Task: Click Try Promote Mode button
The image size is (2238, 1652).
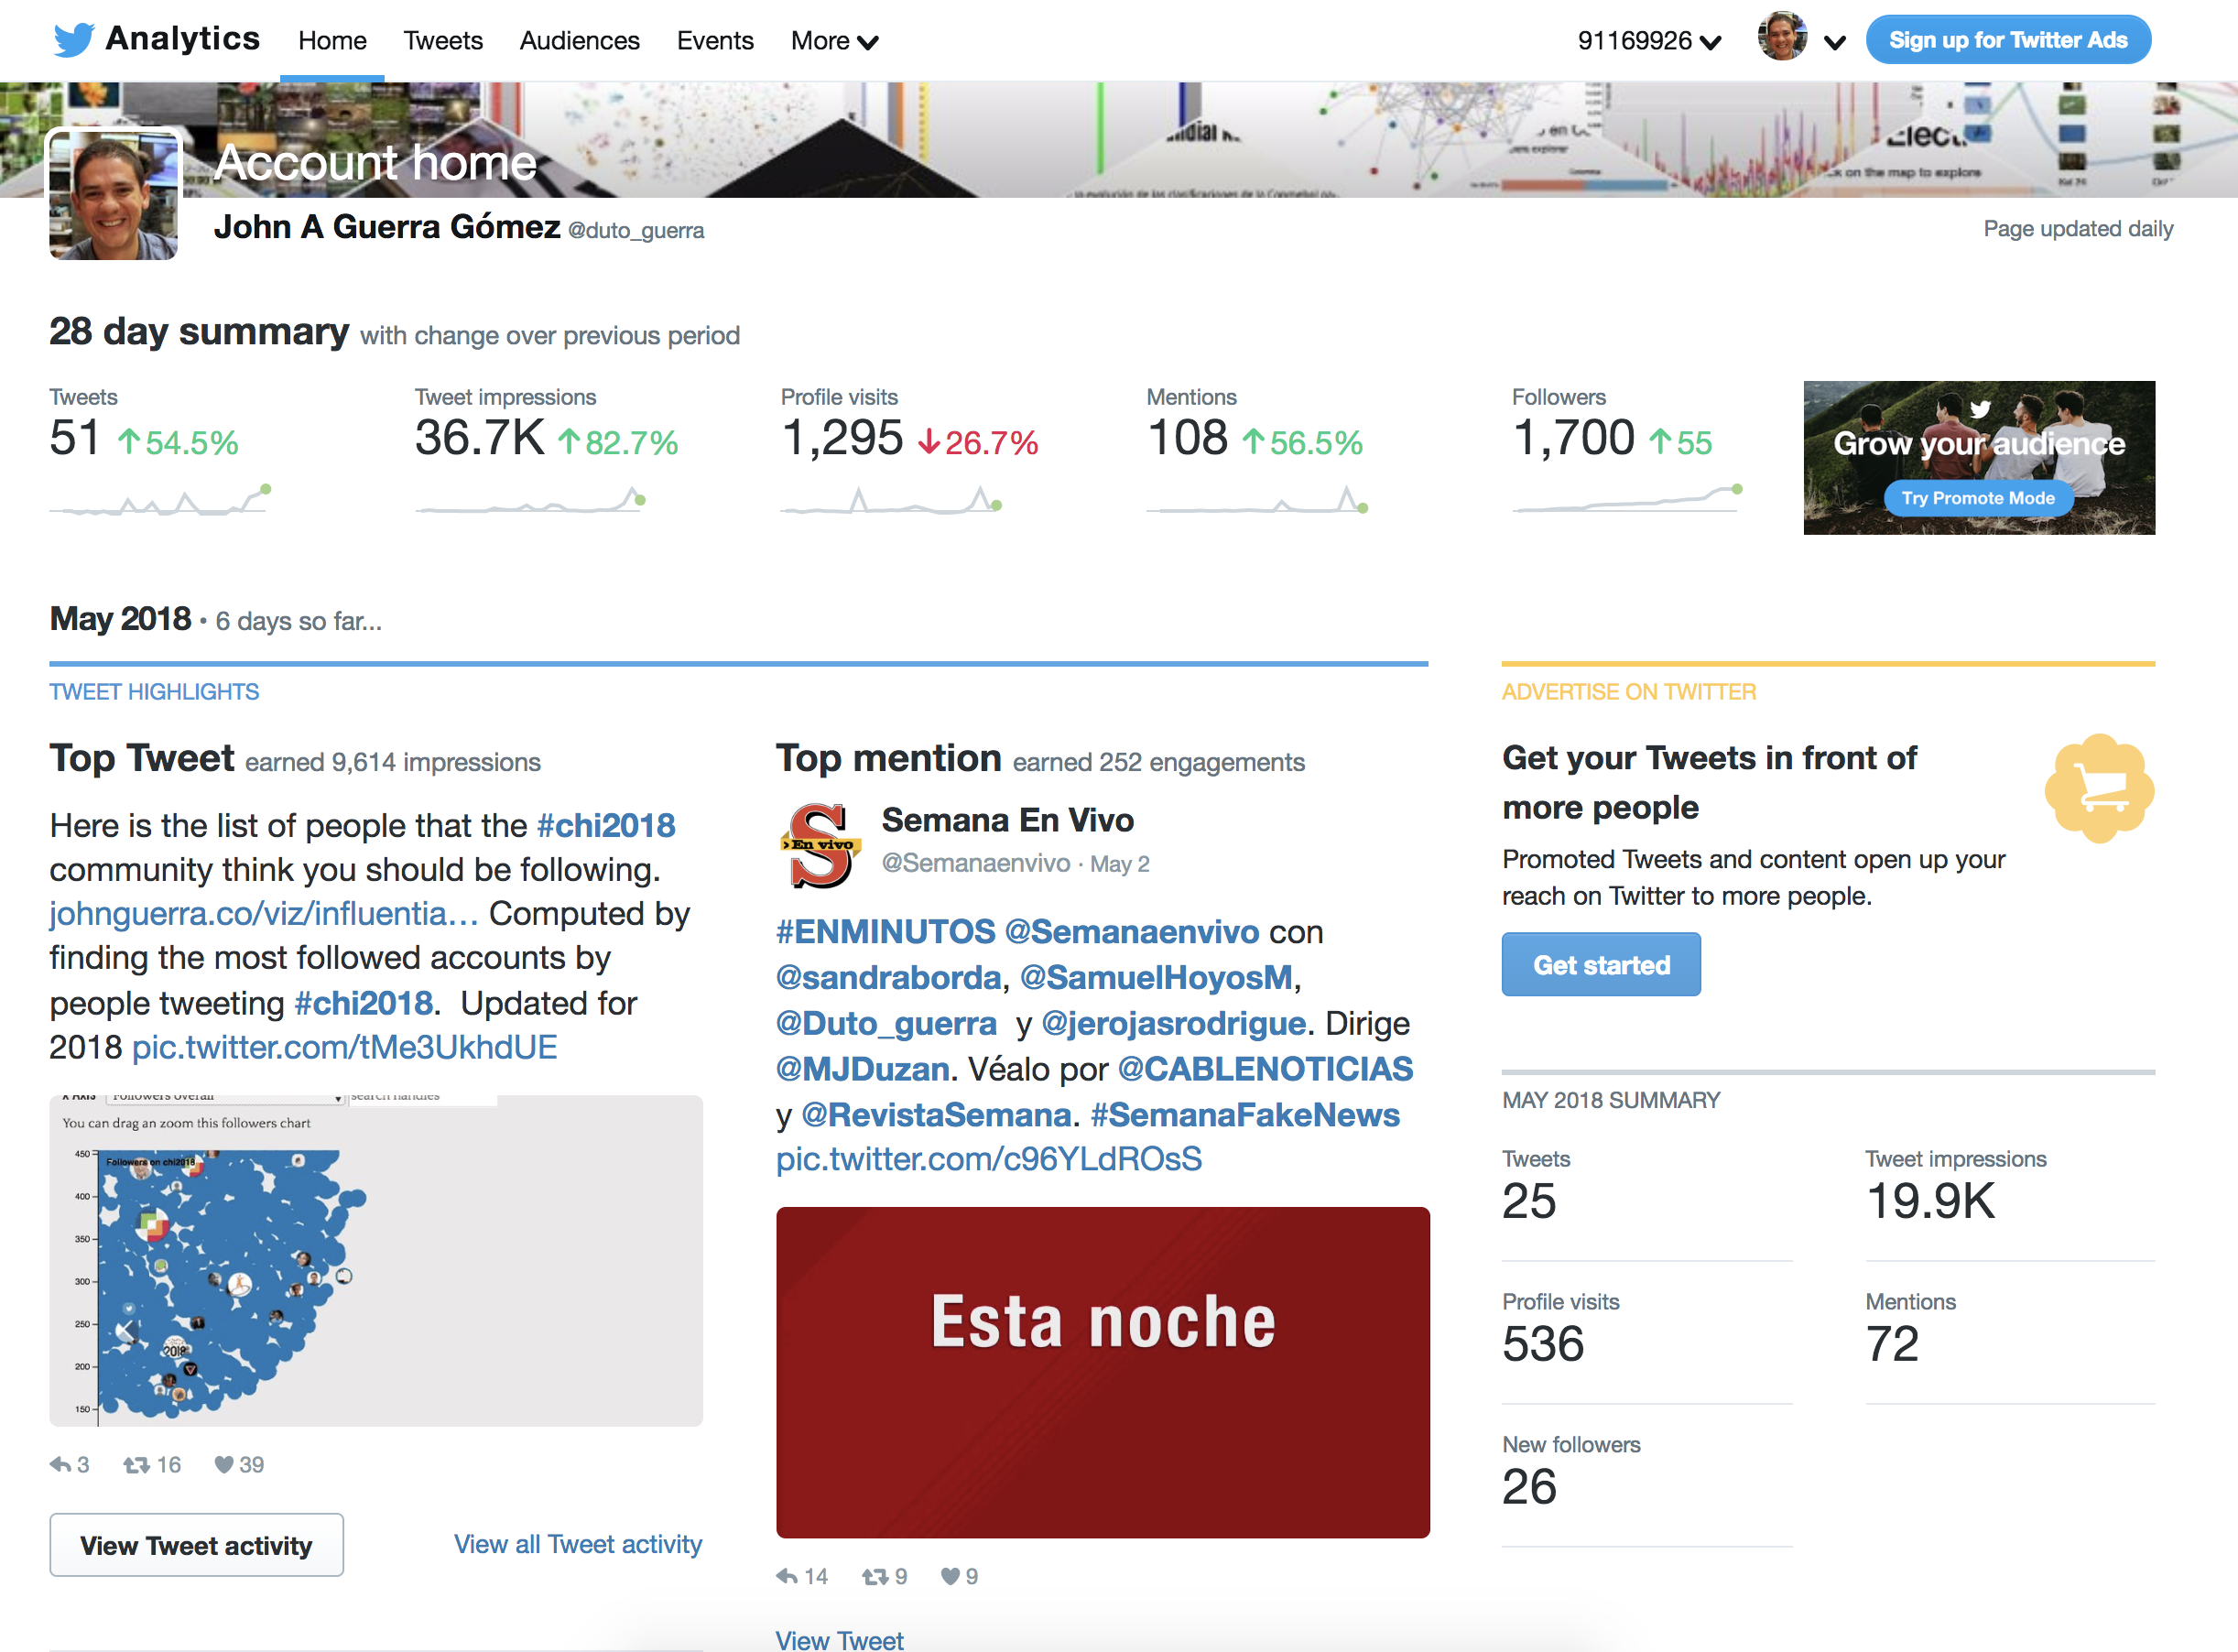Action: 1977,498
